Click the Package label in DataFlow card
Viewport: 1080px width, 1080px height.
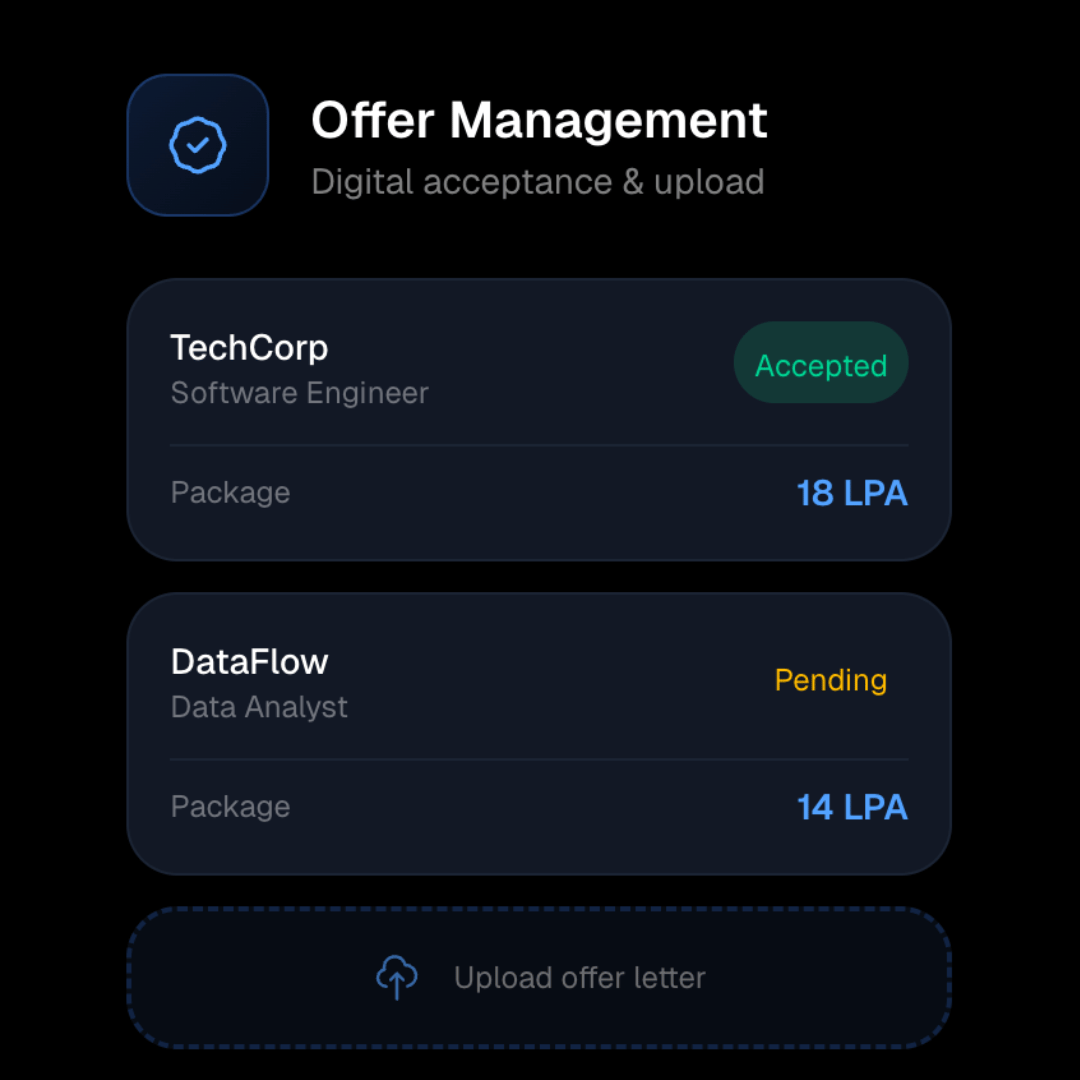click(x=230, y=807)
